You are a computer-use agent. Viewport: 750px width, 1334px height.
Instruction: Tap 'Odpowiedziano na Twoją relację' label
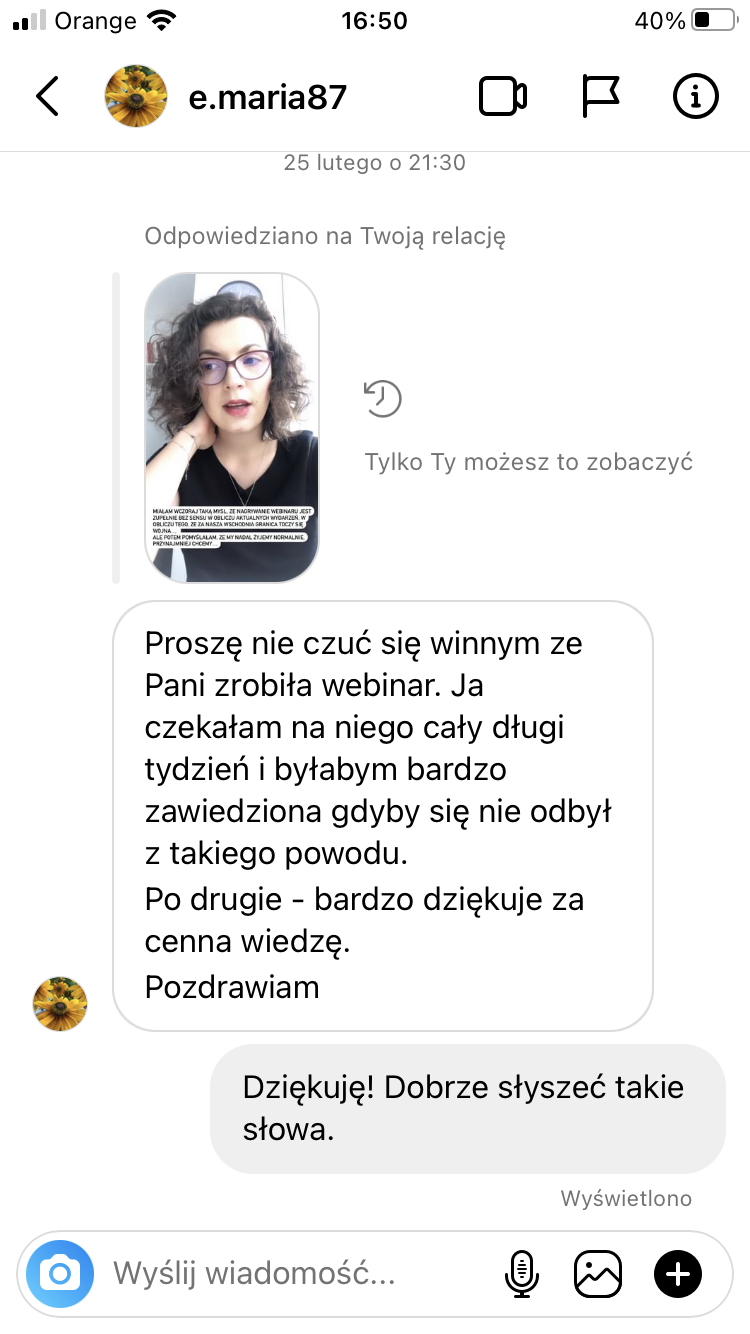325,237
